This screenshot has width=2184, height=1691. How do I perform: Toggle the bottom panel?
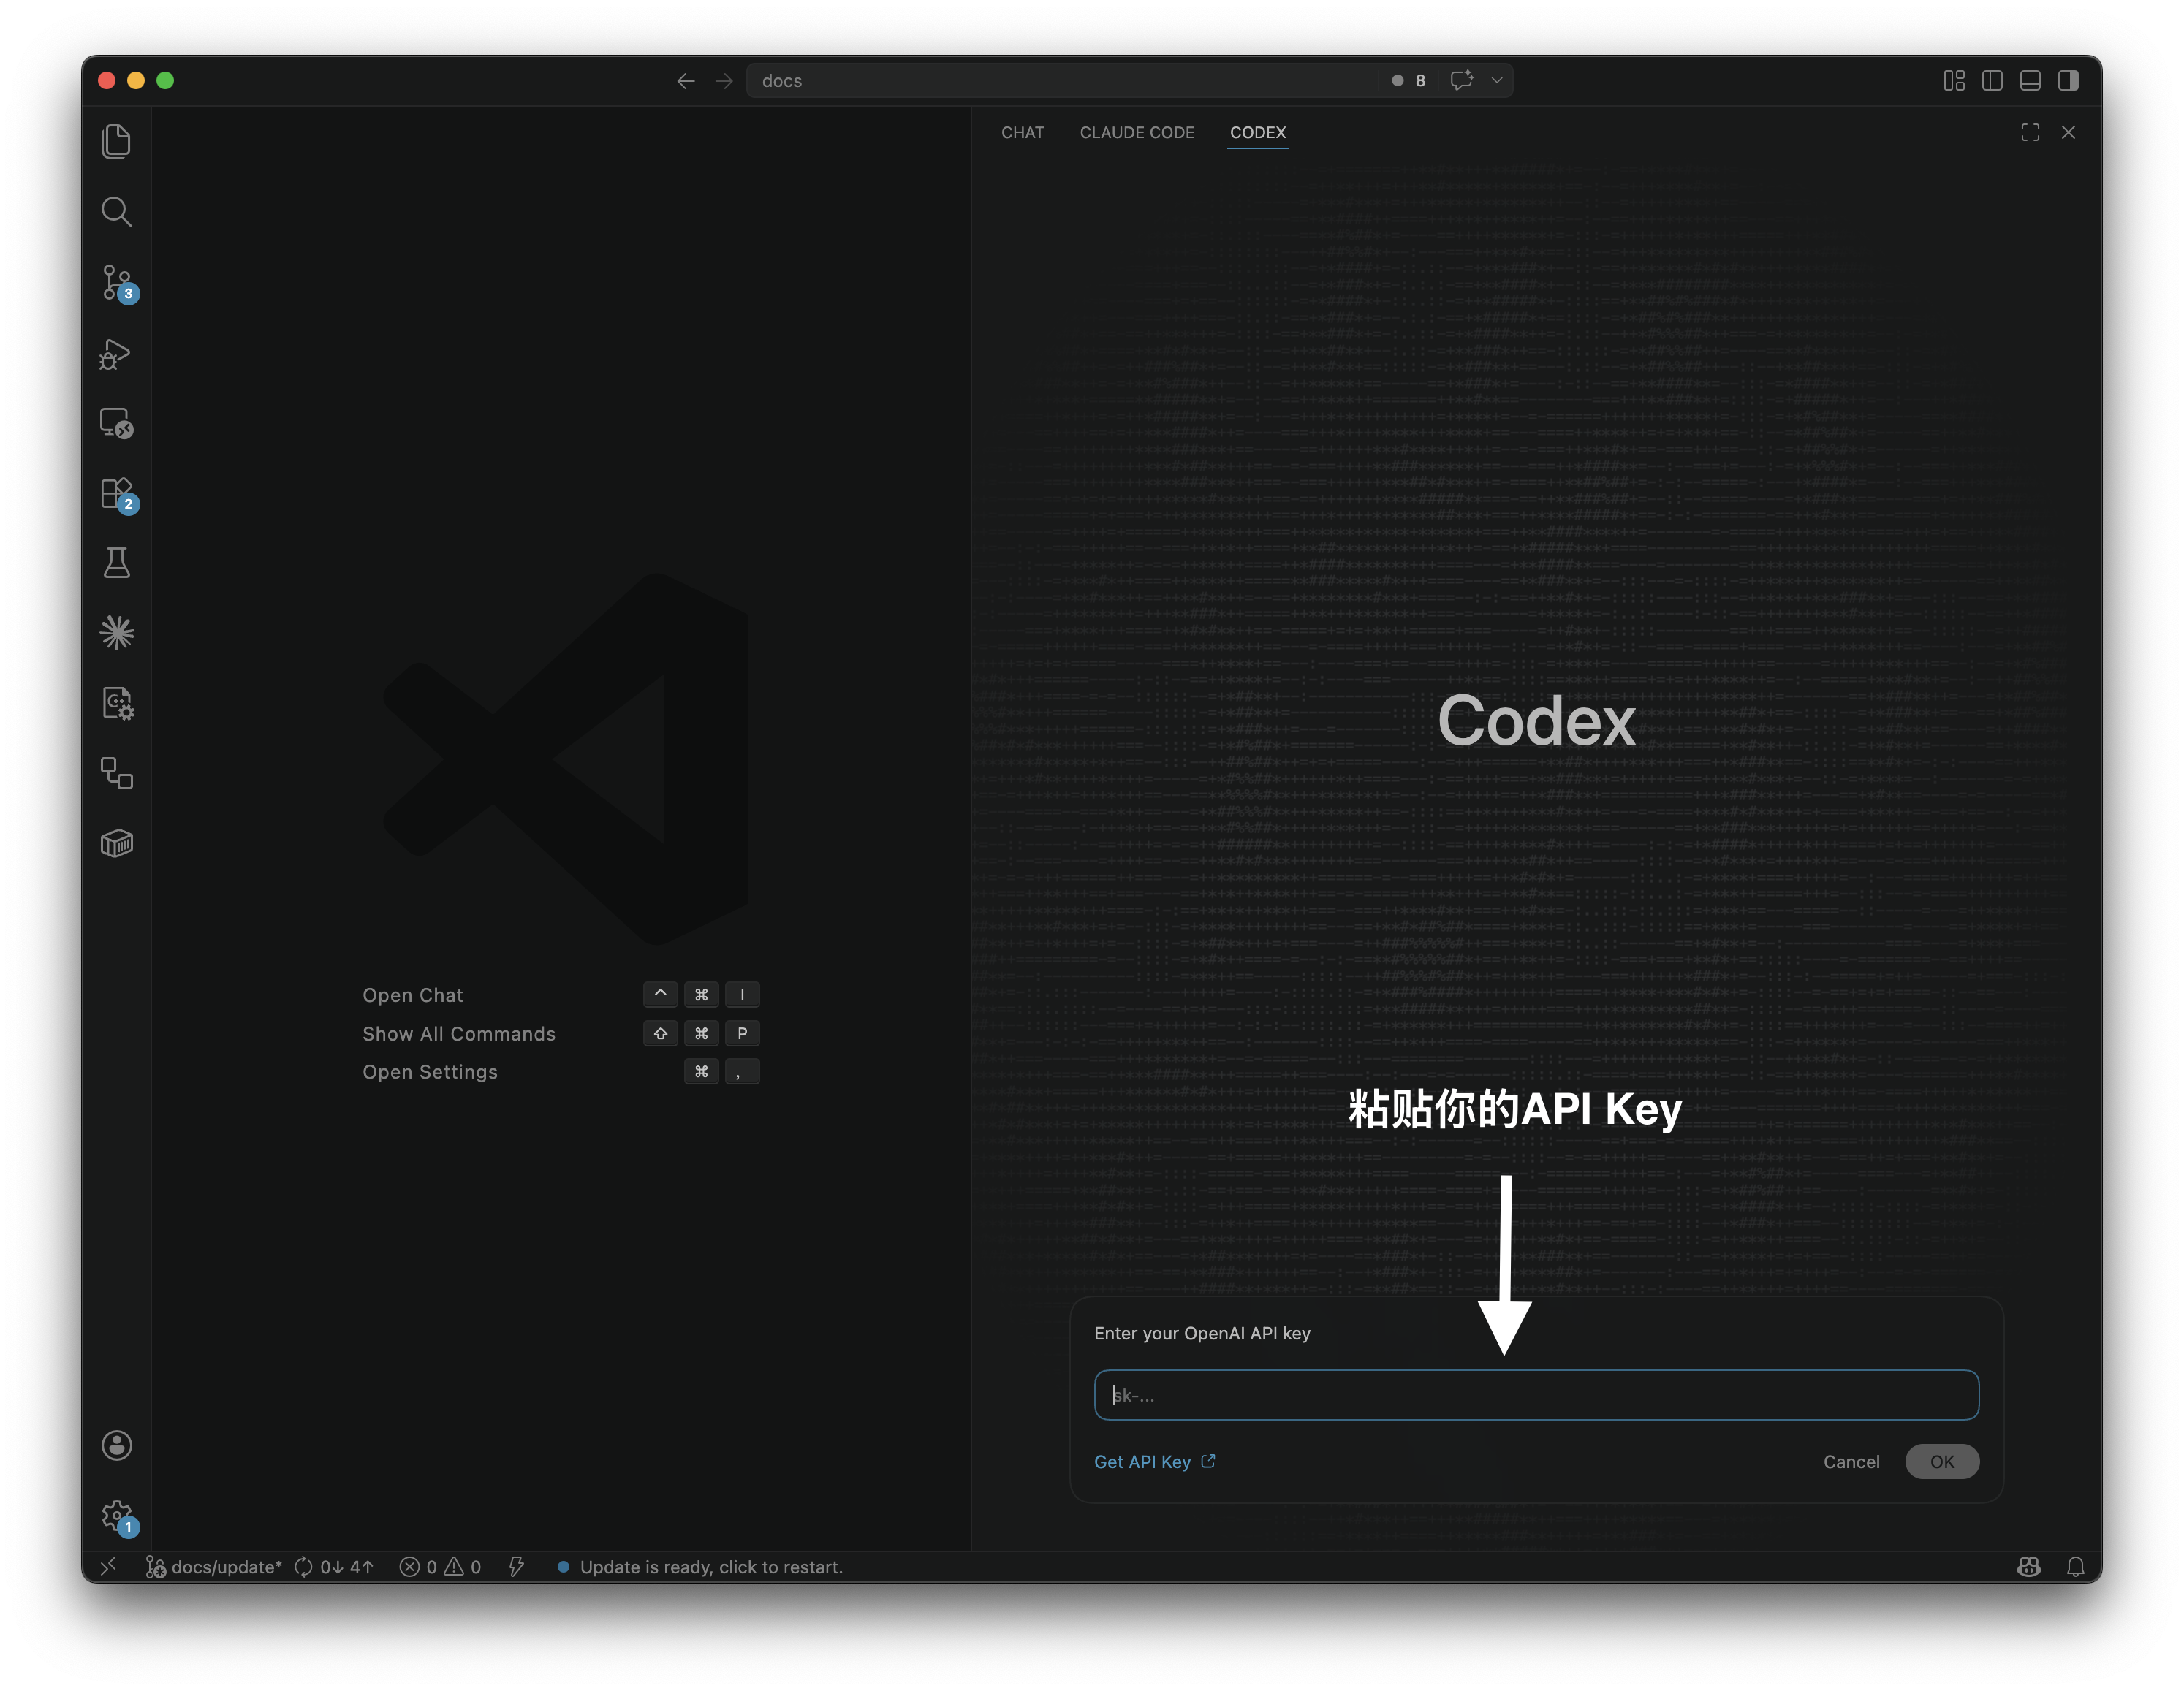pyautogui.click(x=2030, y=80)
